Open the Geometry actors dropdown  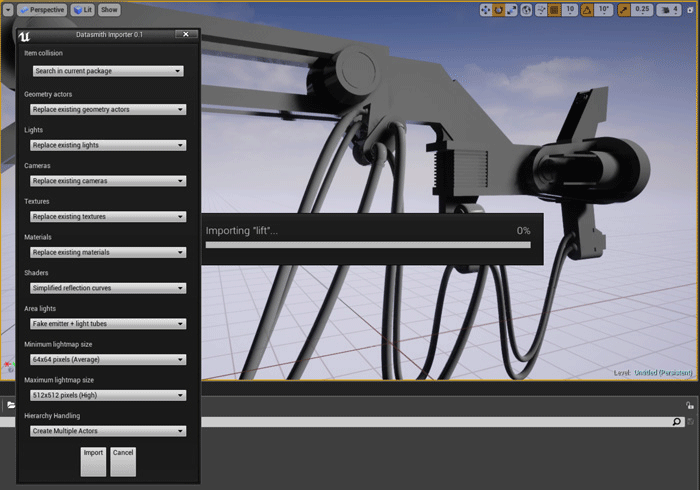coord(108,109)
